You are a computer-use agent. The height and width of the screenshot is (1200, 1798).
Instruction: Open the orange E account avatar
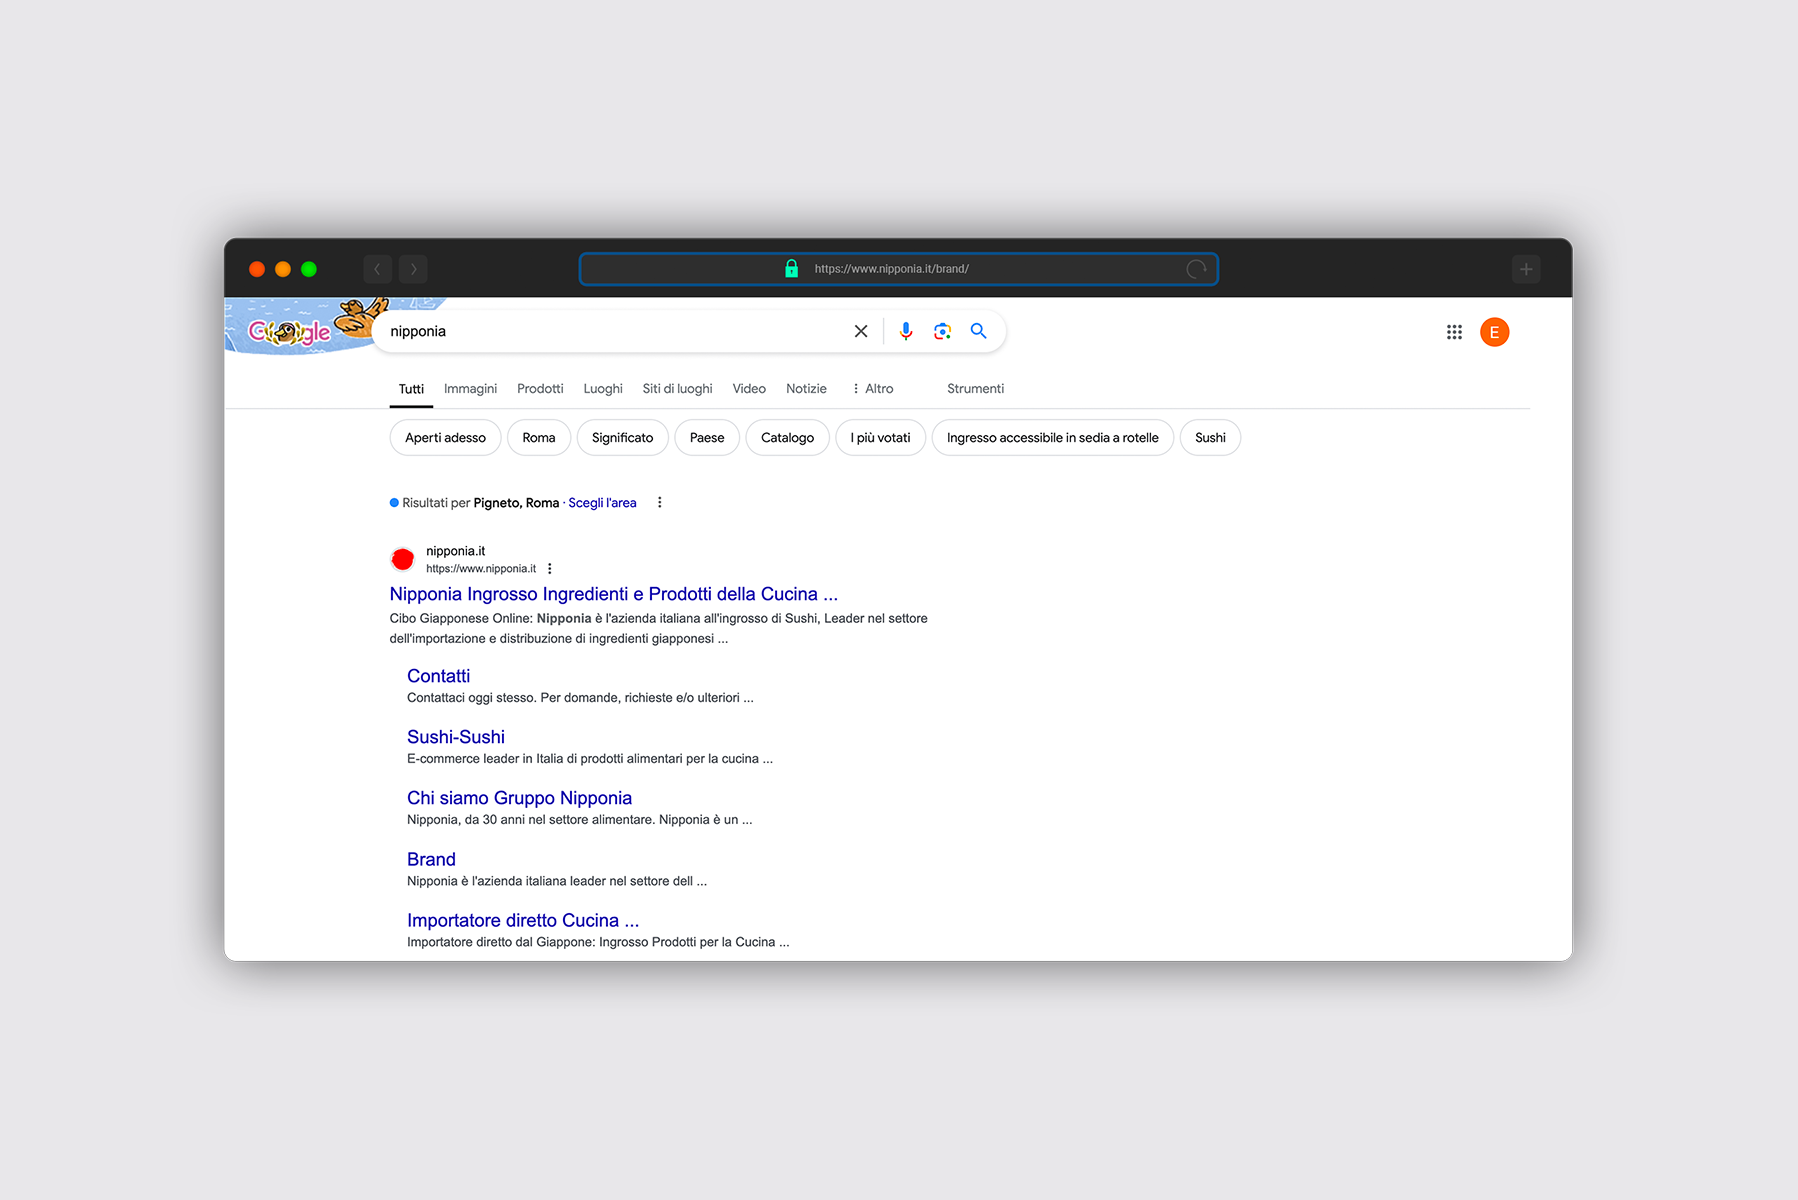[x=1494, y=332]
